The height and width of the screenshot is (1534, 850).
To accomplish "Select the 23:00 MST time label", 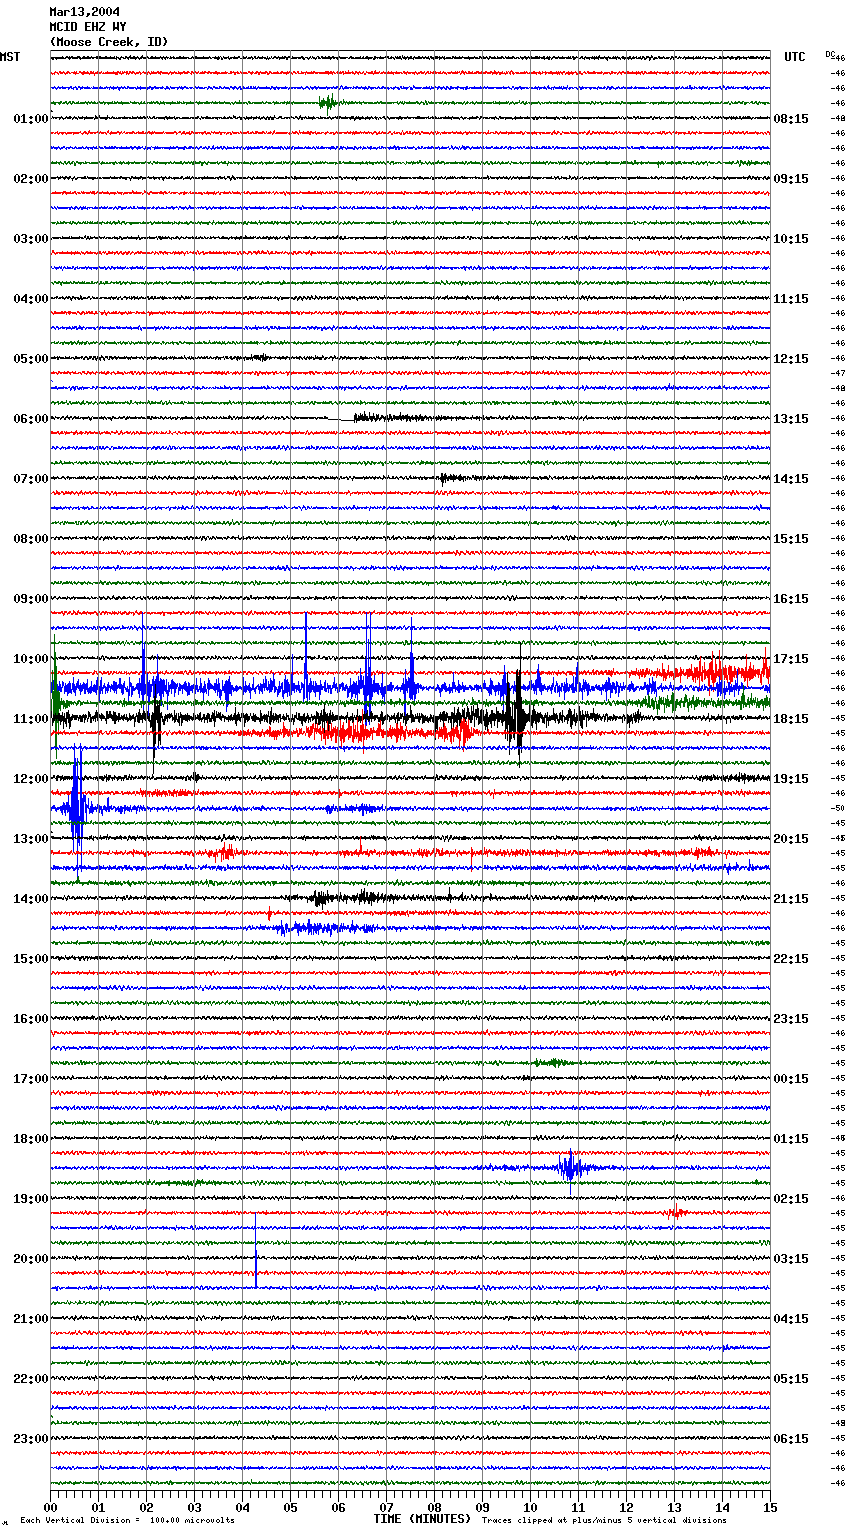I will pos(31,1439).
